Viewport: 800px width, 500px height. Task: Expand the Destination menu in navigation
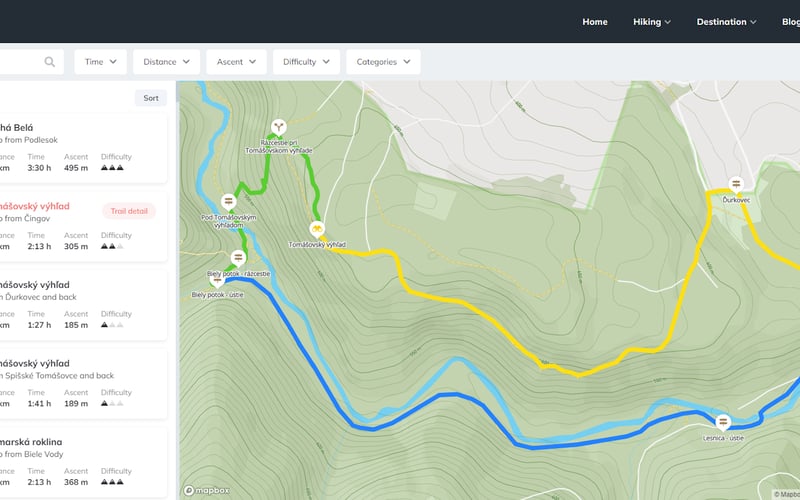[727, 22]
